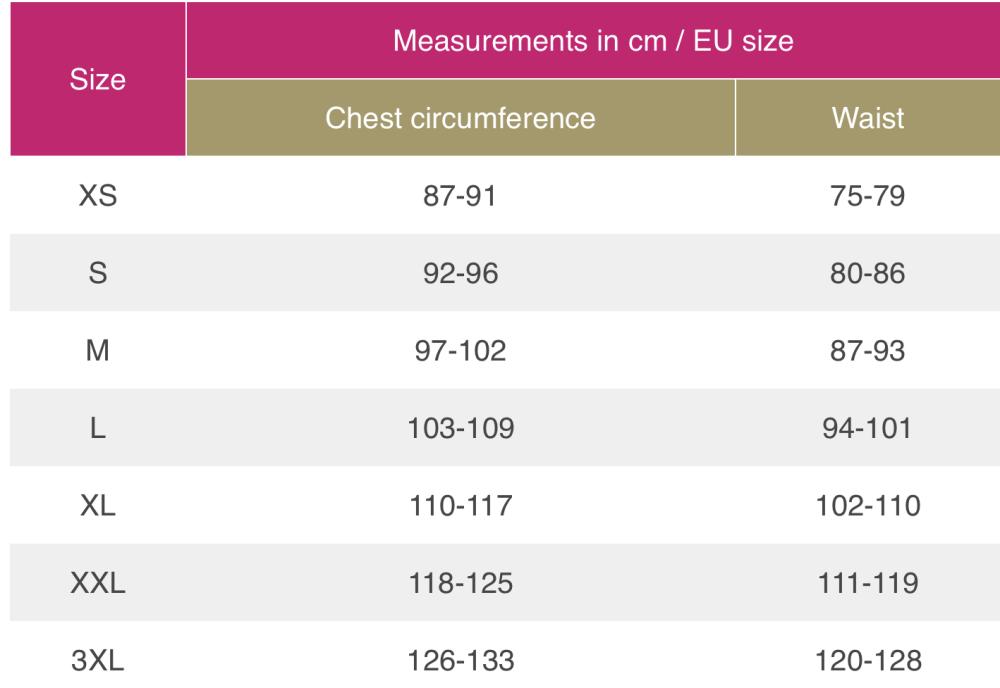Image resolution: width=1000 pixels, height=688 pixels.
Task: Click waist value 75-79
Action: (867, 196)
